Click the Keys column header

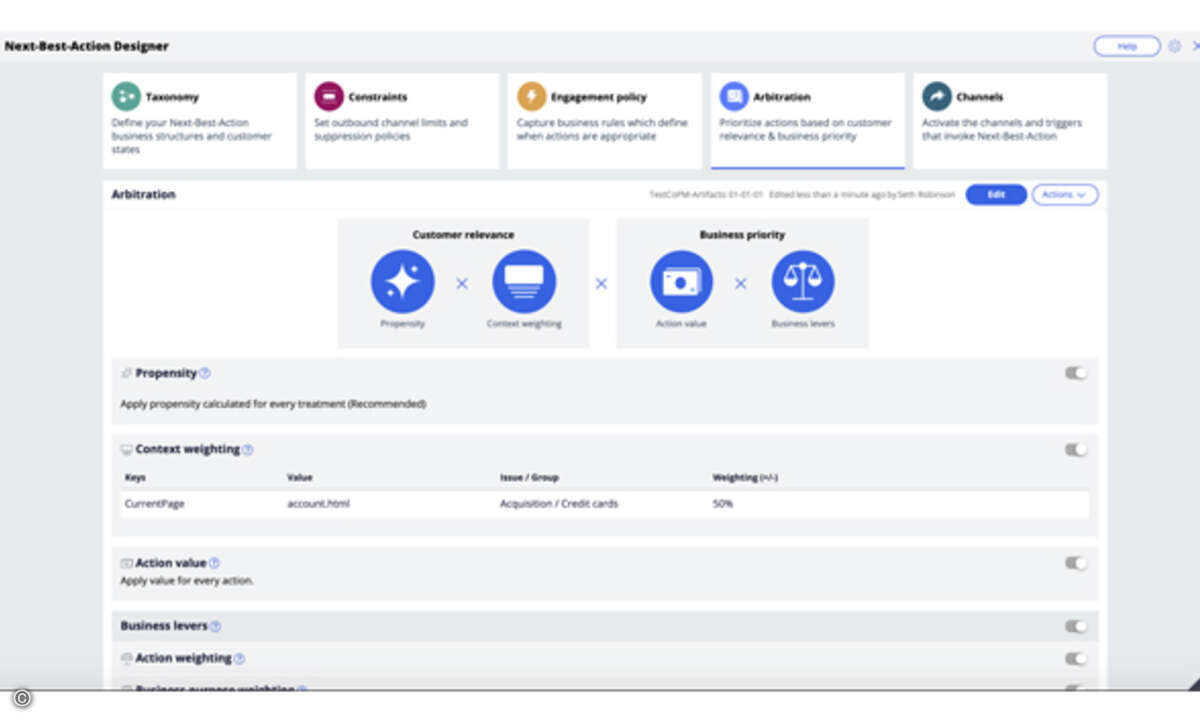coord(135,478)
